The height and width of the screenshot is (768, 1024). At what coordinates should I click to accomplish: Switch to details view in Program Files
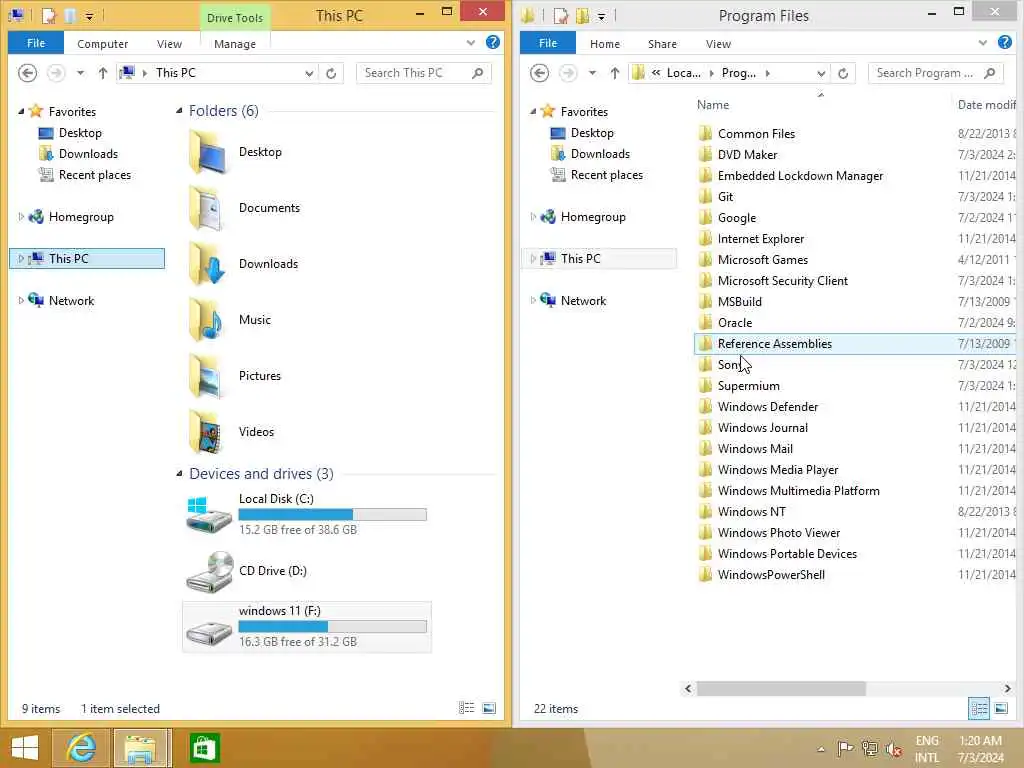979,709
